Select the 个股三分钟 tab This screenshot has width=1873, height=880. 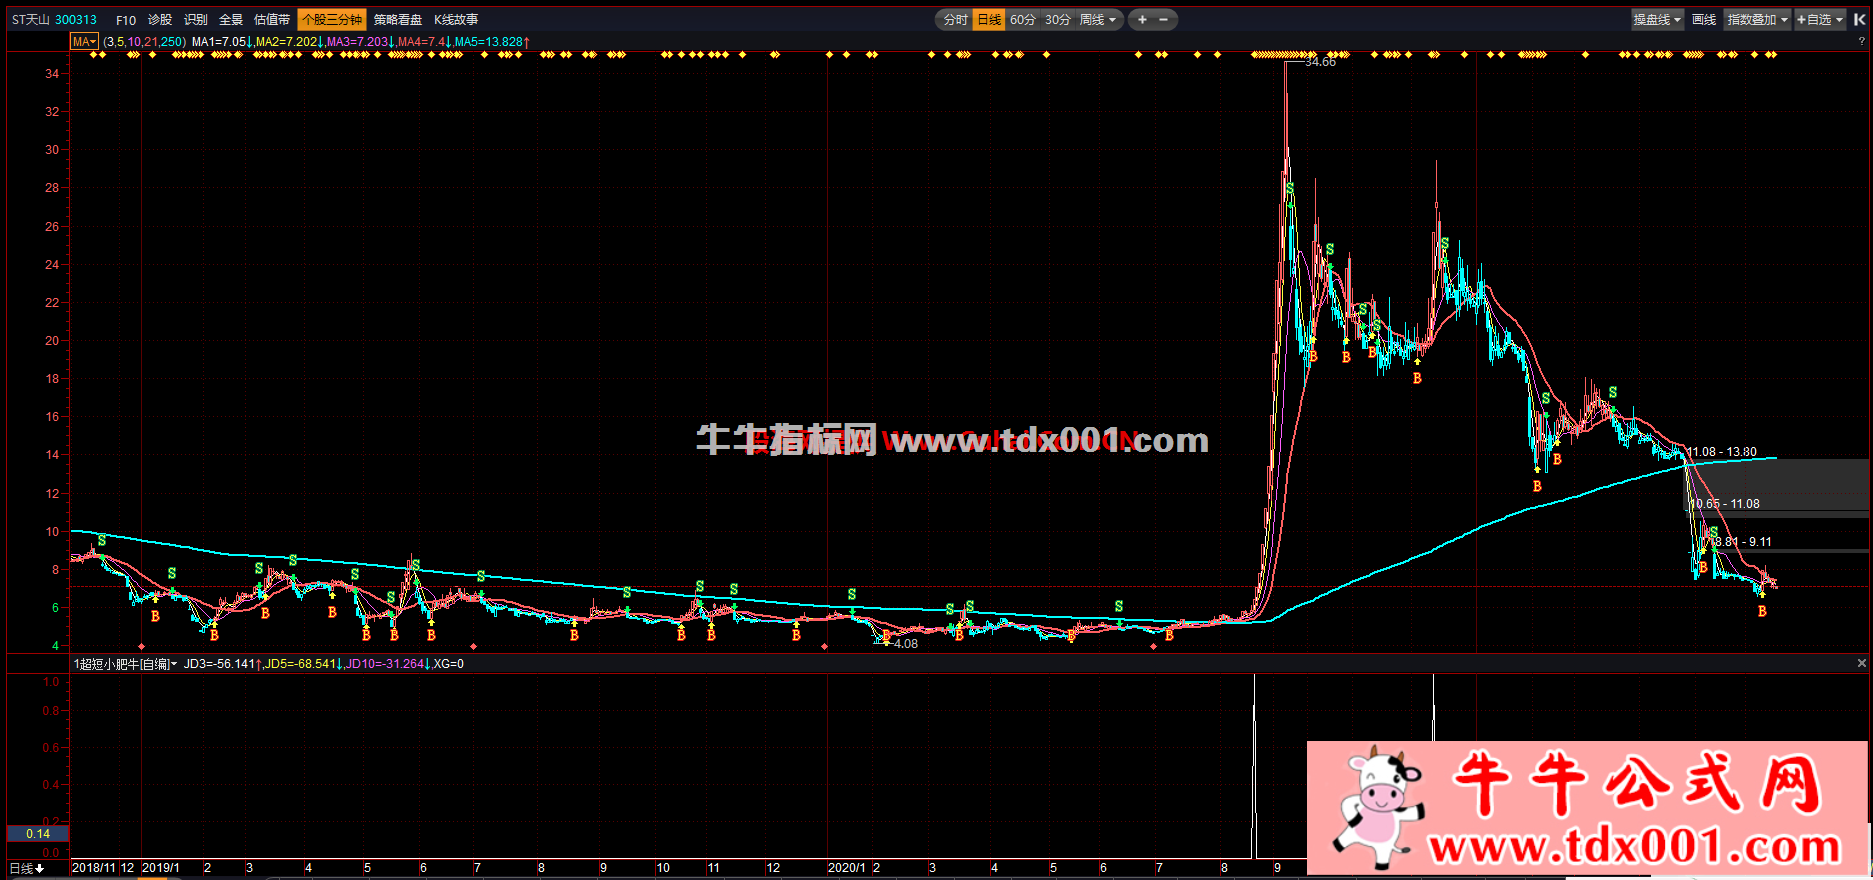point(332,20)
